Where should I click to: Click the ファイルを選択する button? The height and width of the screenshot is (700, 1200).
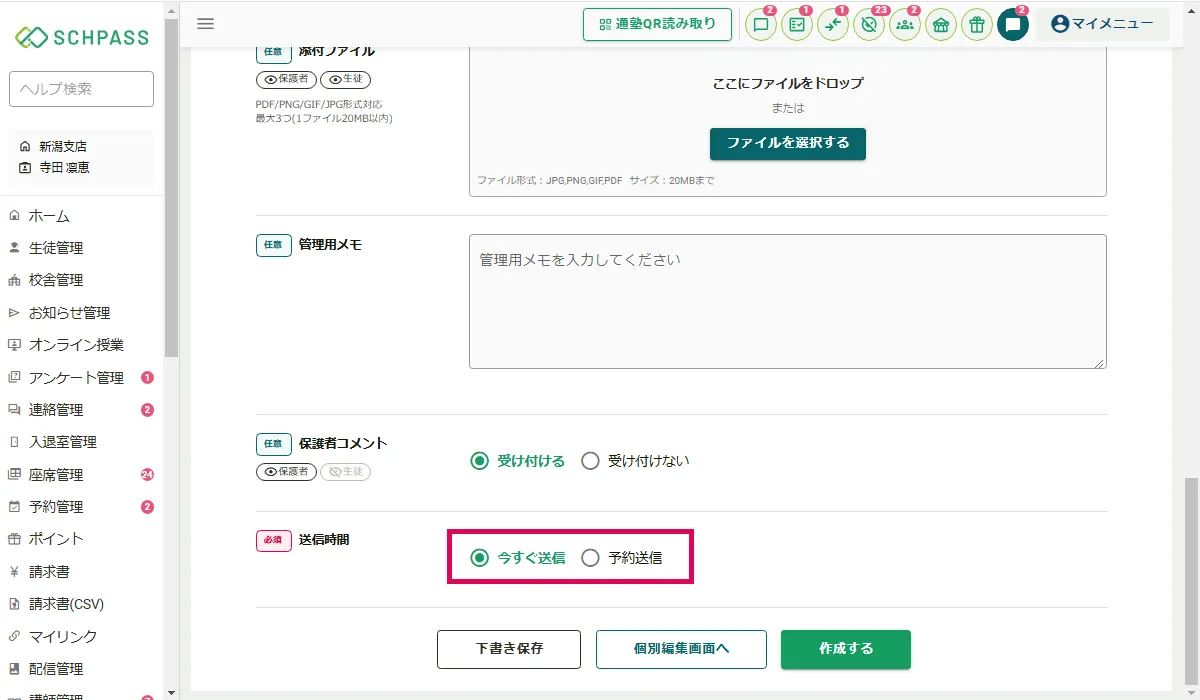788,143
